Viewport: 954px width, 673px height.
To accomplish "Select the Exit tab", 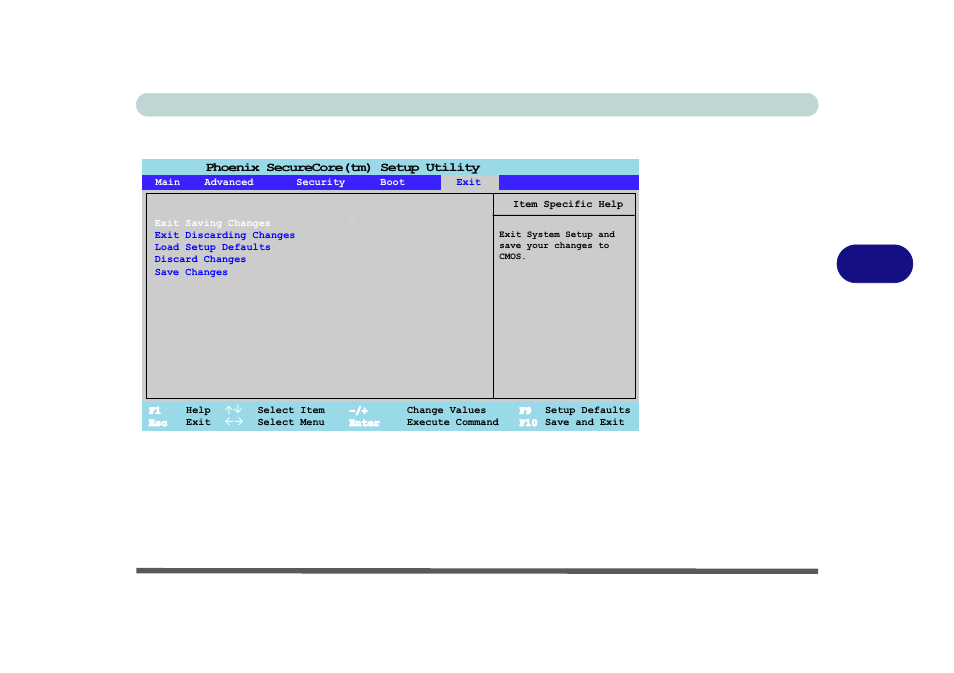I will 468,183.
